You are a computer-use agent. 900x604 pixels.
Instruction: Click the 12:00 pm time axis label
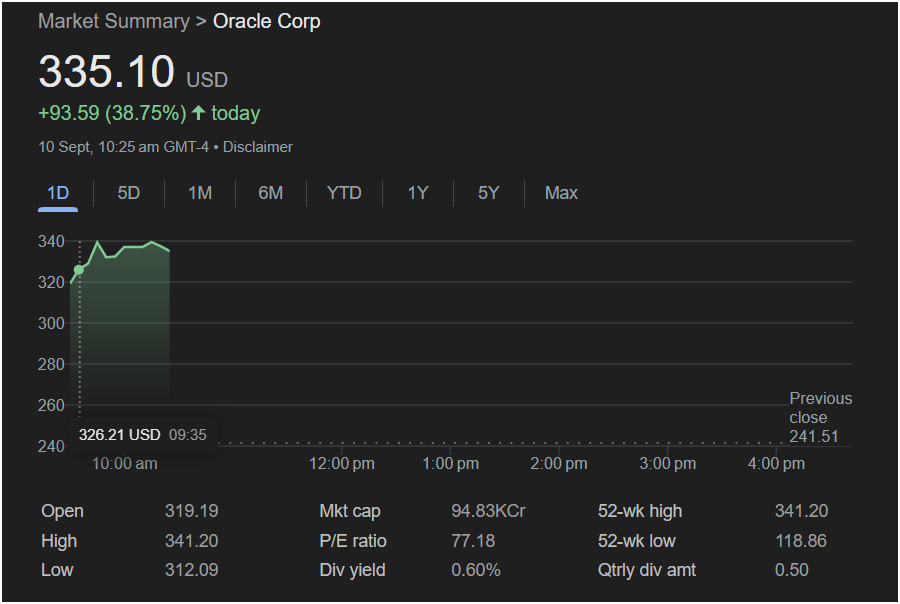(x=342, y=463)
